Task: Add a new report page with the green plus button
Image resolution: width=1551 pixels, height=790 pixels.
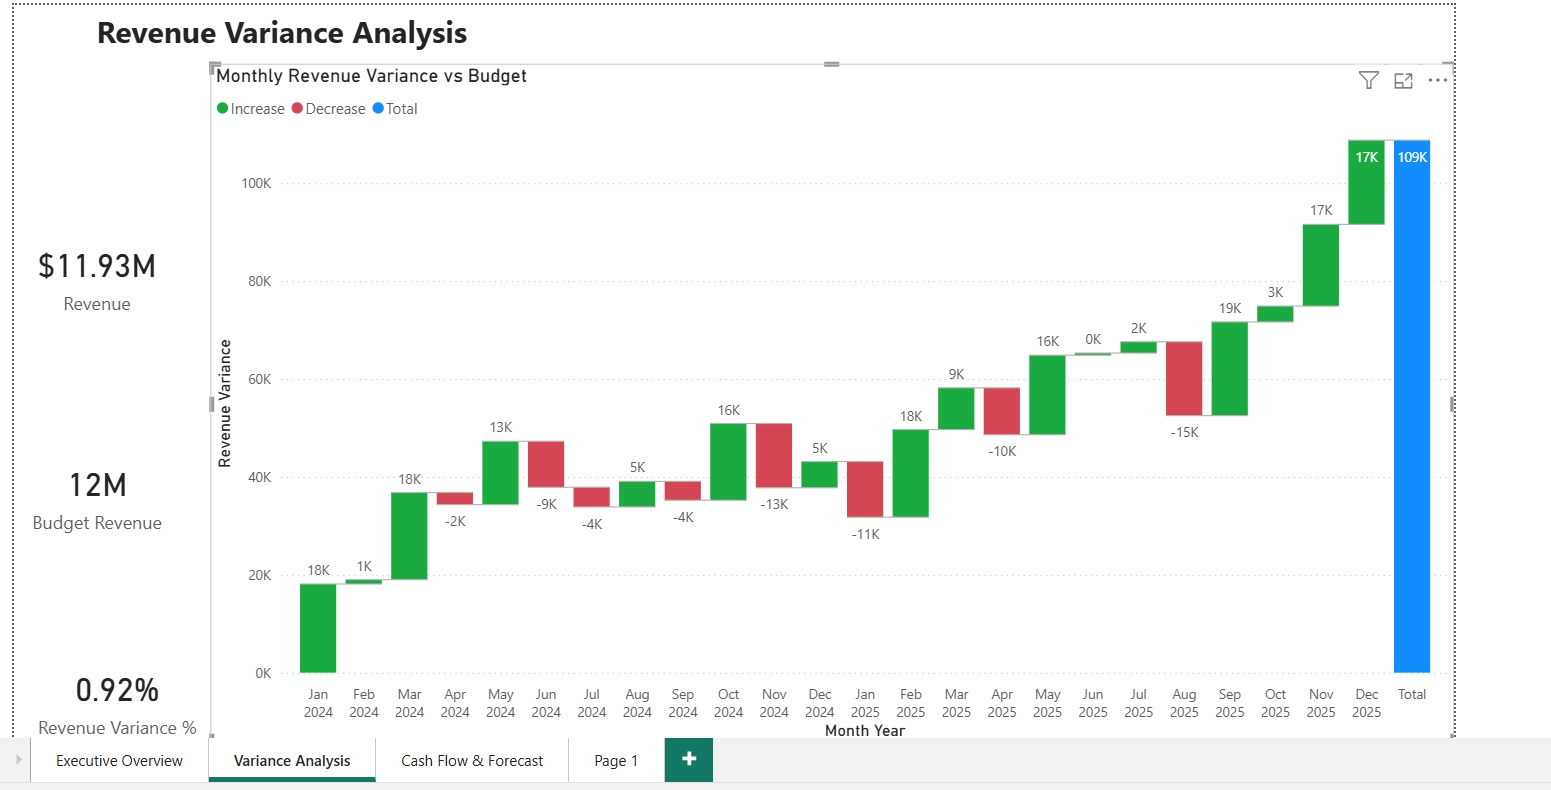Action: click(688, 760)
